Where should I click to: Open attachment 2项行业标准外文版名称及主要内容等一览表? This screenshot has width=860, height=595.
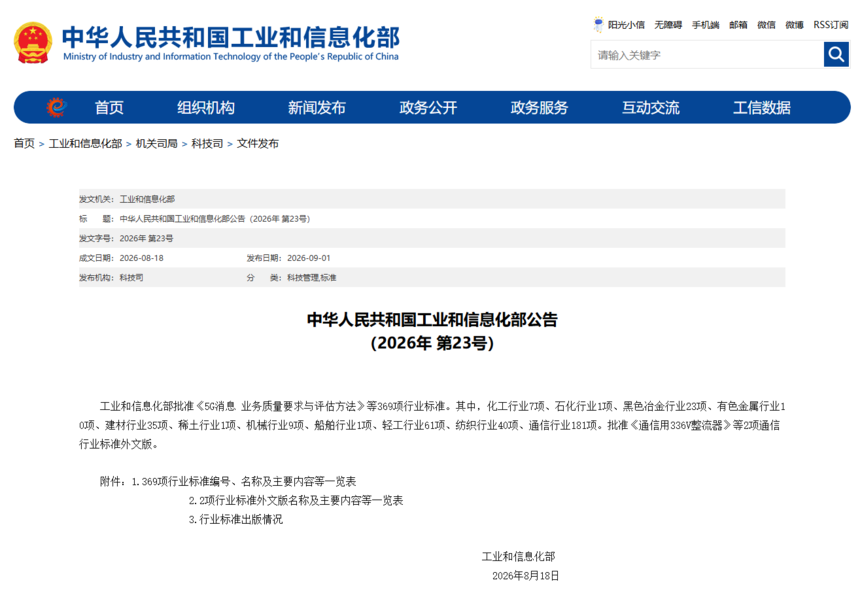(x=296, y=501)
